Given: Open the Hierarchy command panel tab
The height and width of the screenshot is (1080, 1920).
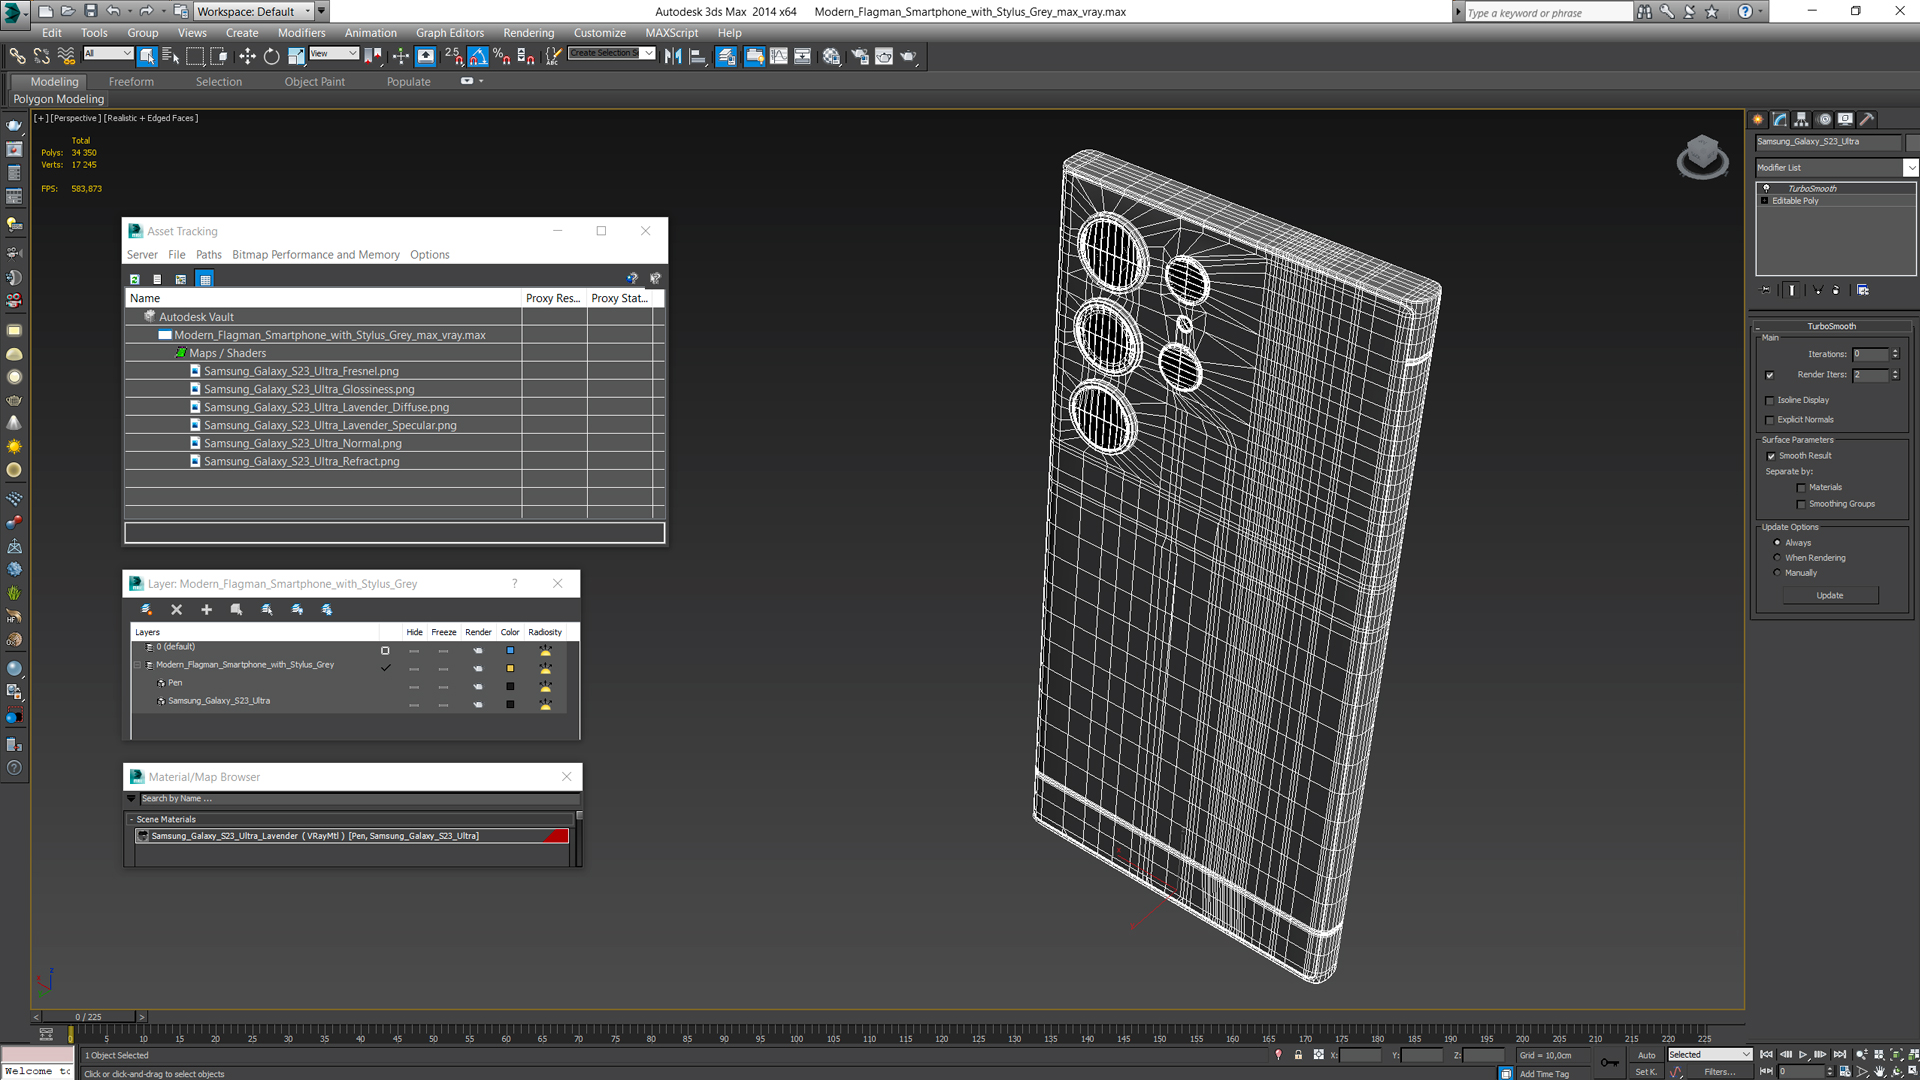Looking at the screenshot, I should point(1802,119).
